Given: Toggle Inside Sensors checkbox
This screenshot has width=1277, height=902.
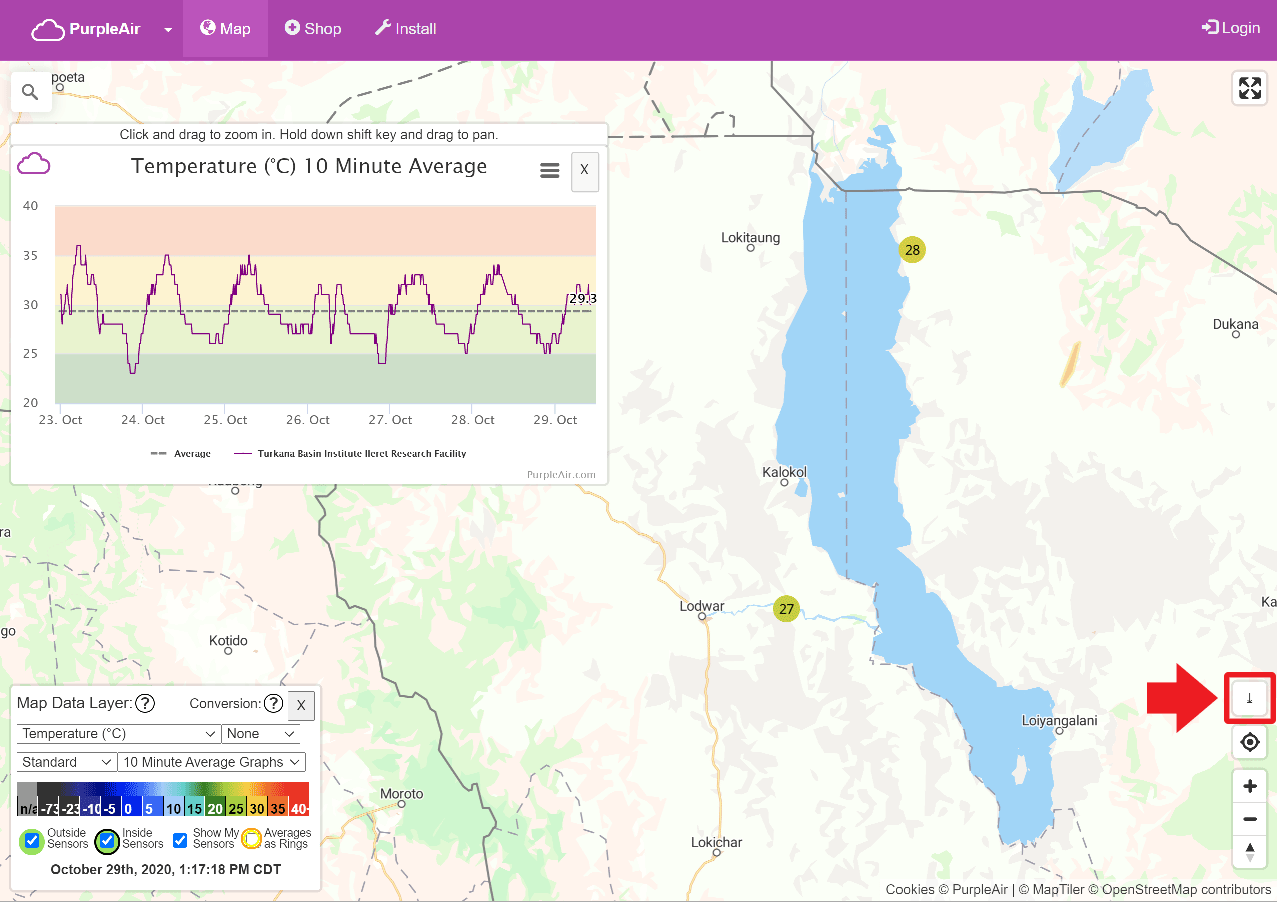Looking at the screenshot, I should point(107,840).
